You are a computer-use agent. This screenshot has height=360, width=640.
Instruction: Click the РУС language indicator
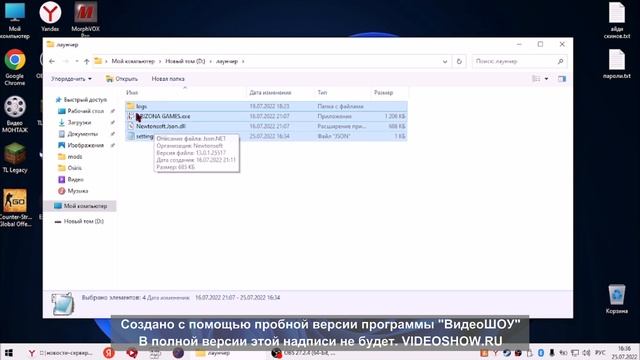pos(600,353)
